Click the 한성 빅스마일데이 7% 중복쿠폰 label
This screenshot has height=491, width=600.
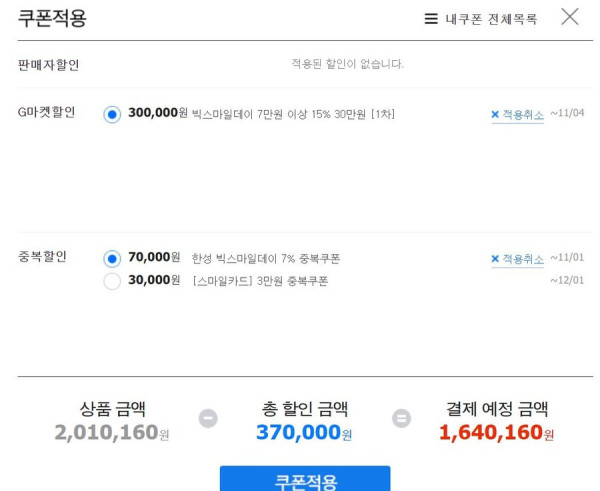(x=266, y=259)
